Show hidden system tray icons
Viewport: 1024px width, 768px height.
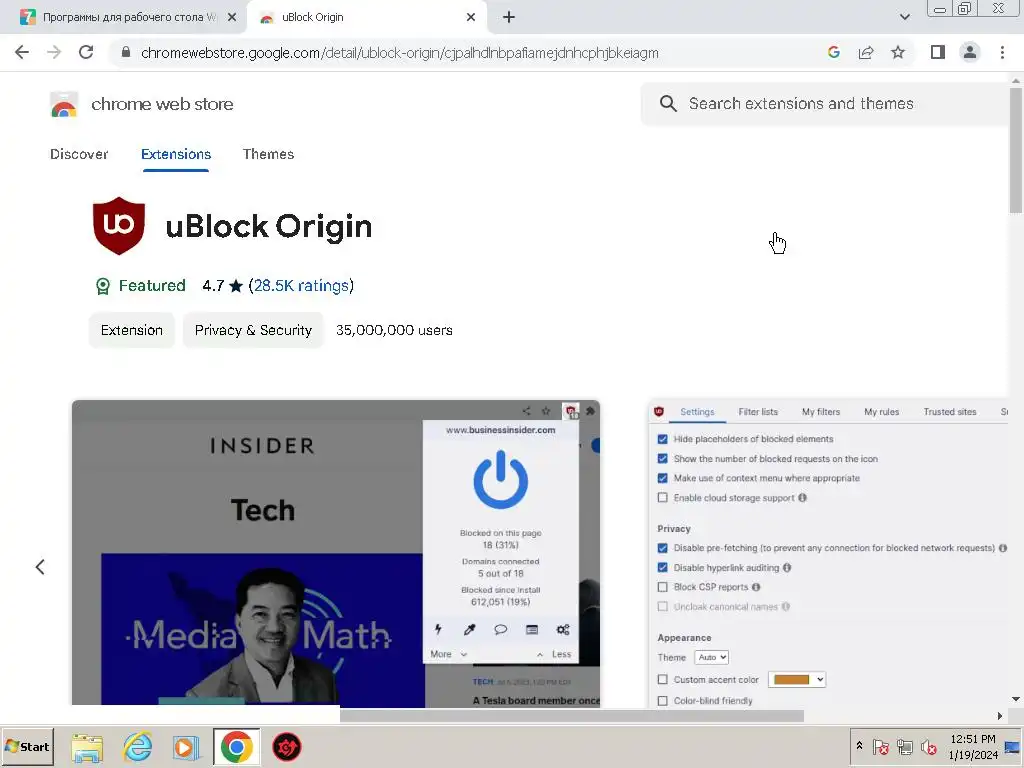point(859,746)
